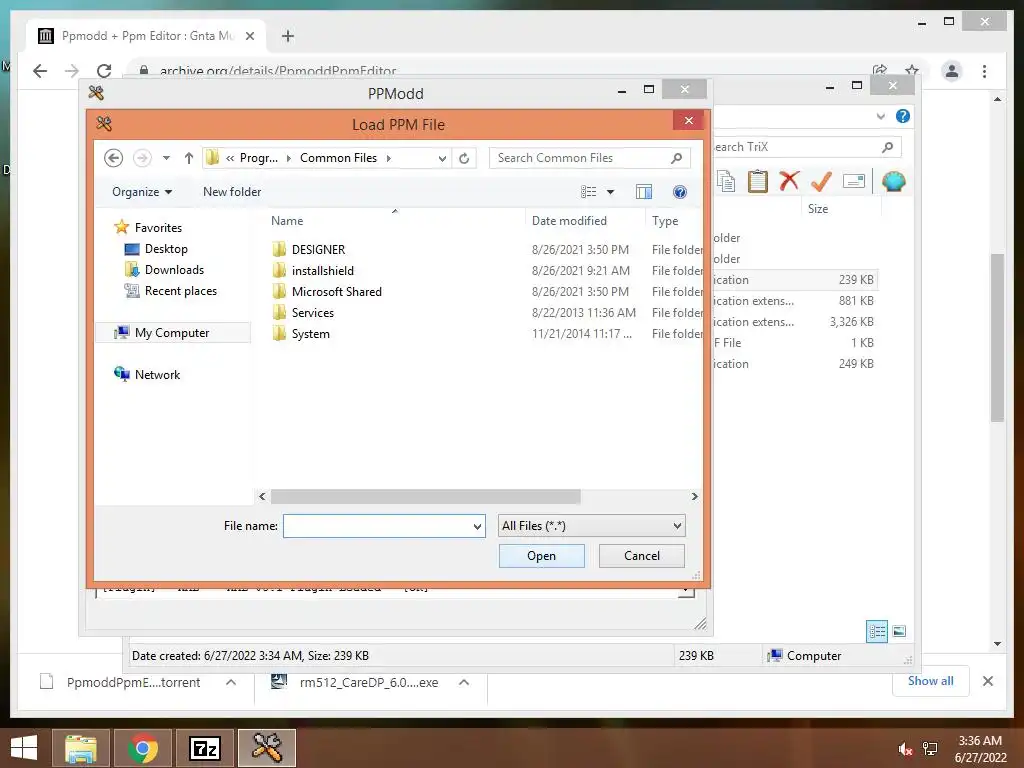Open recent locations dropdown next to navigation arrows
Image resolution: width=1024 pixels, height=768 pixels.
click(167, 158)
